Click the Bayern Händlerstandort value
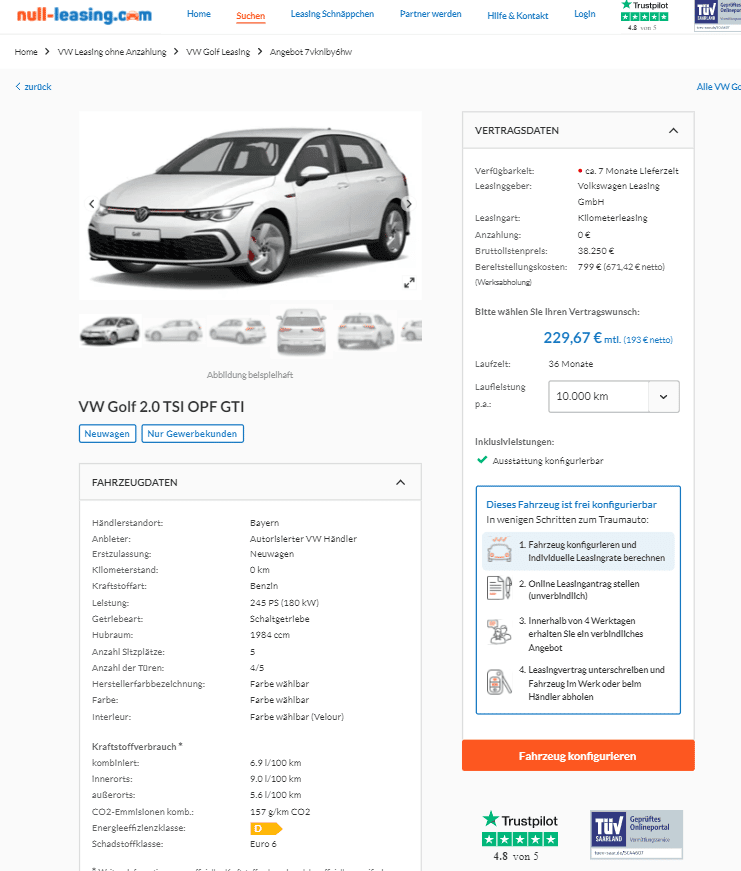This screenshot has width=741, height=871. 264,523
